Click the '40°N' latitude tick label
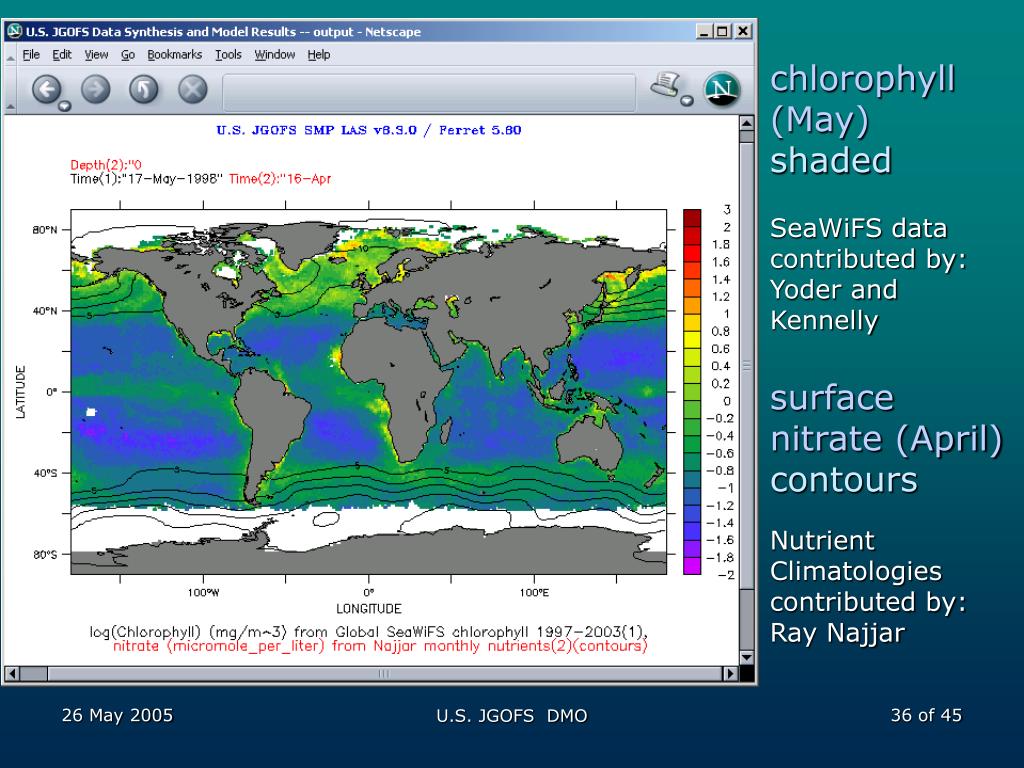This screenshot has height=768, width=1024. (x=44, y=311)
